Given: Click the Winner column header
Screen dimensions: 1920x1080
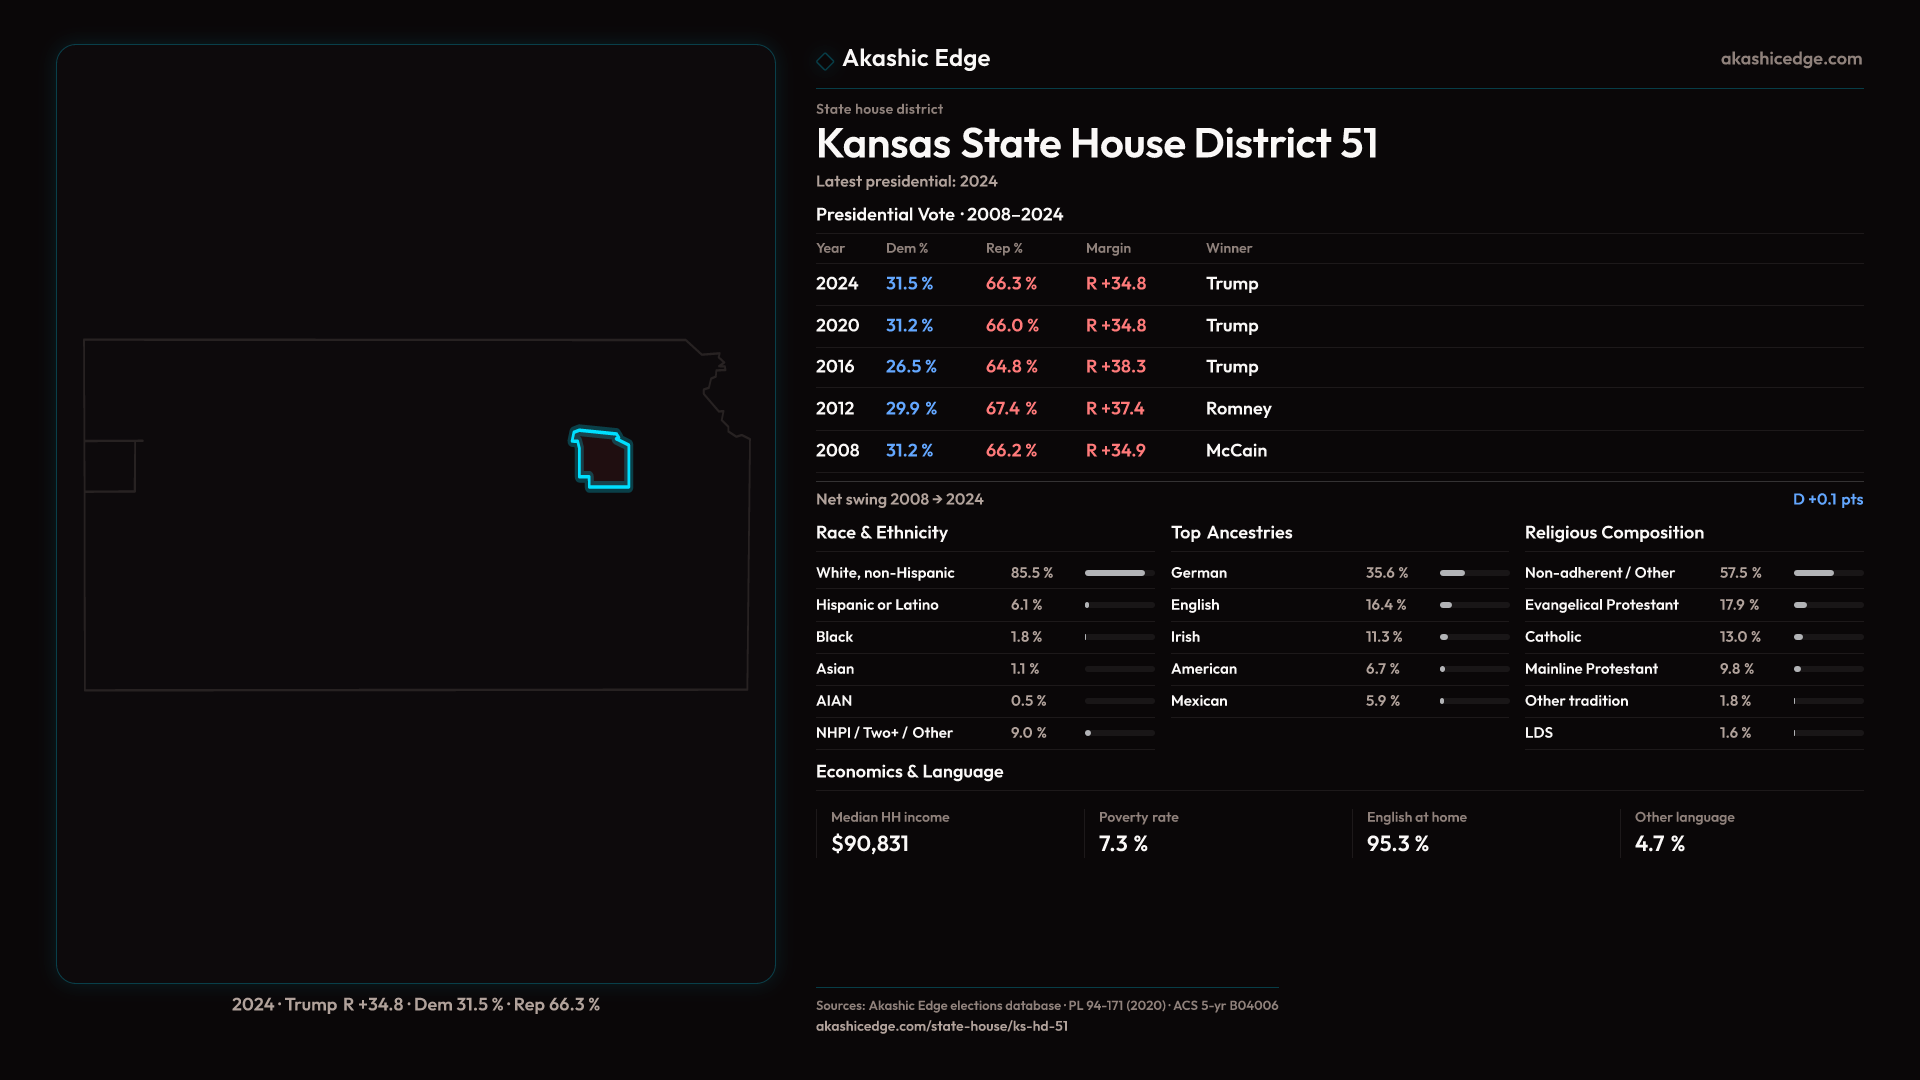Looking at the screenshot, I should pyautogui.click(x=1228, y=248).
